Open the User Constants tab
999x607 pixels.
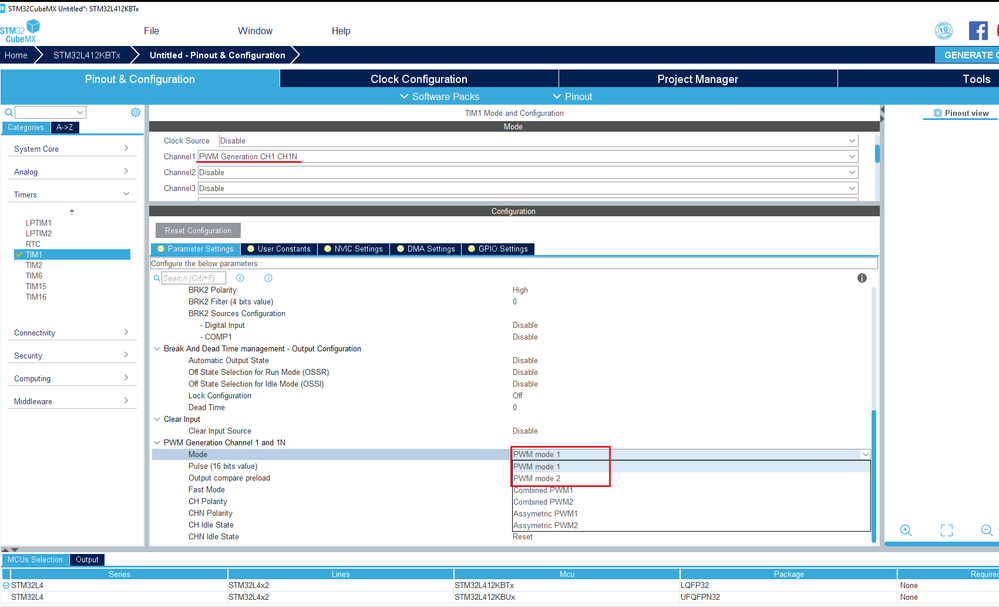278,249
